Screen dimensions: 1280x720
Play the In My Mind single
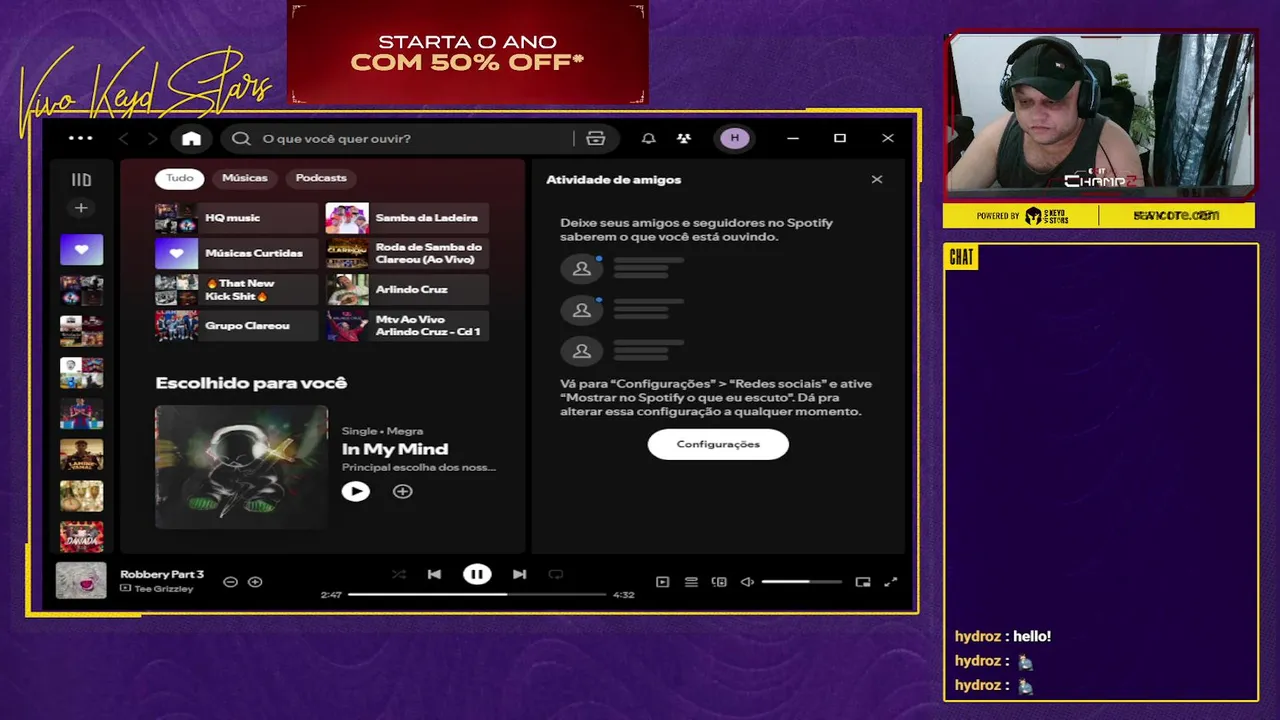[355, 491]
